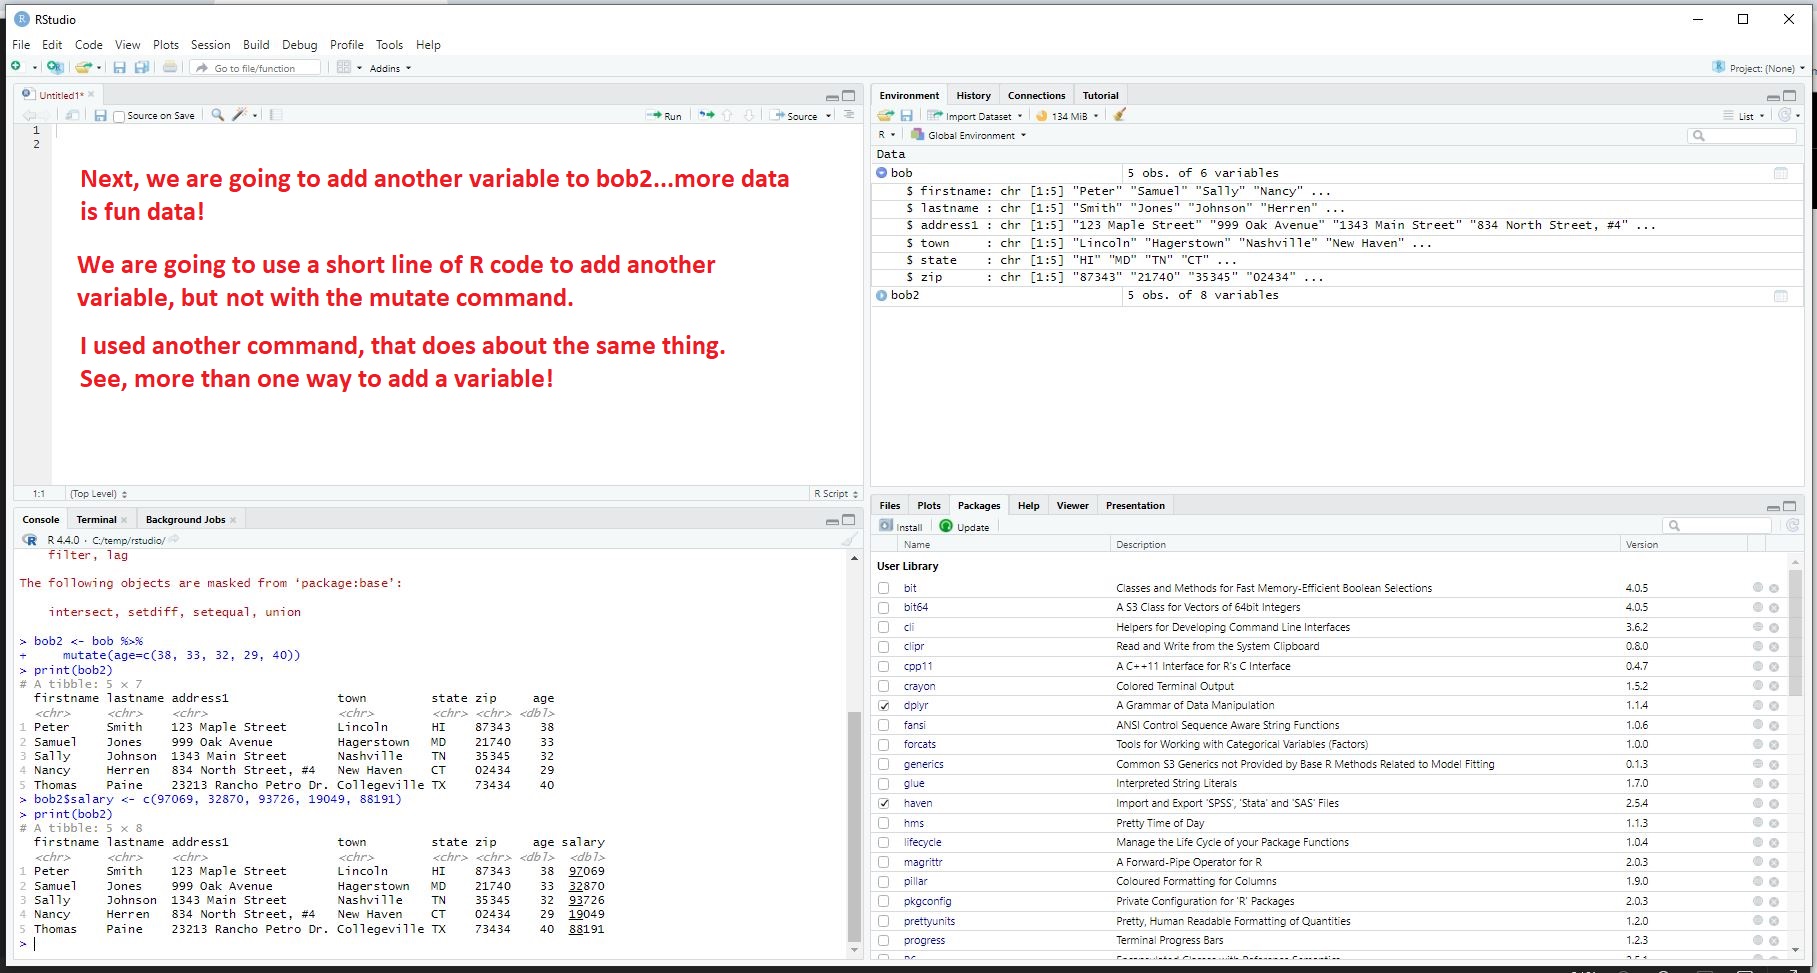Switch to the History tab
The width and height of the screenshot is (1817, 973).
pyautogui.click(x=973, y=96)
